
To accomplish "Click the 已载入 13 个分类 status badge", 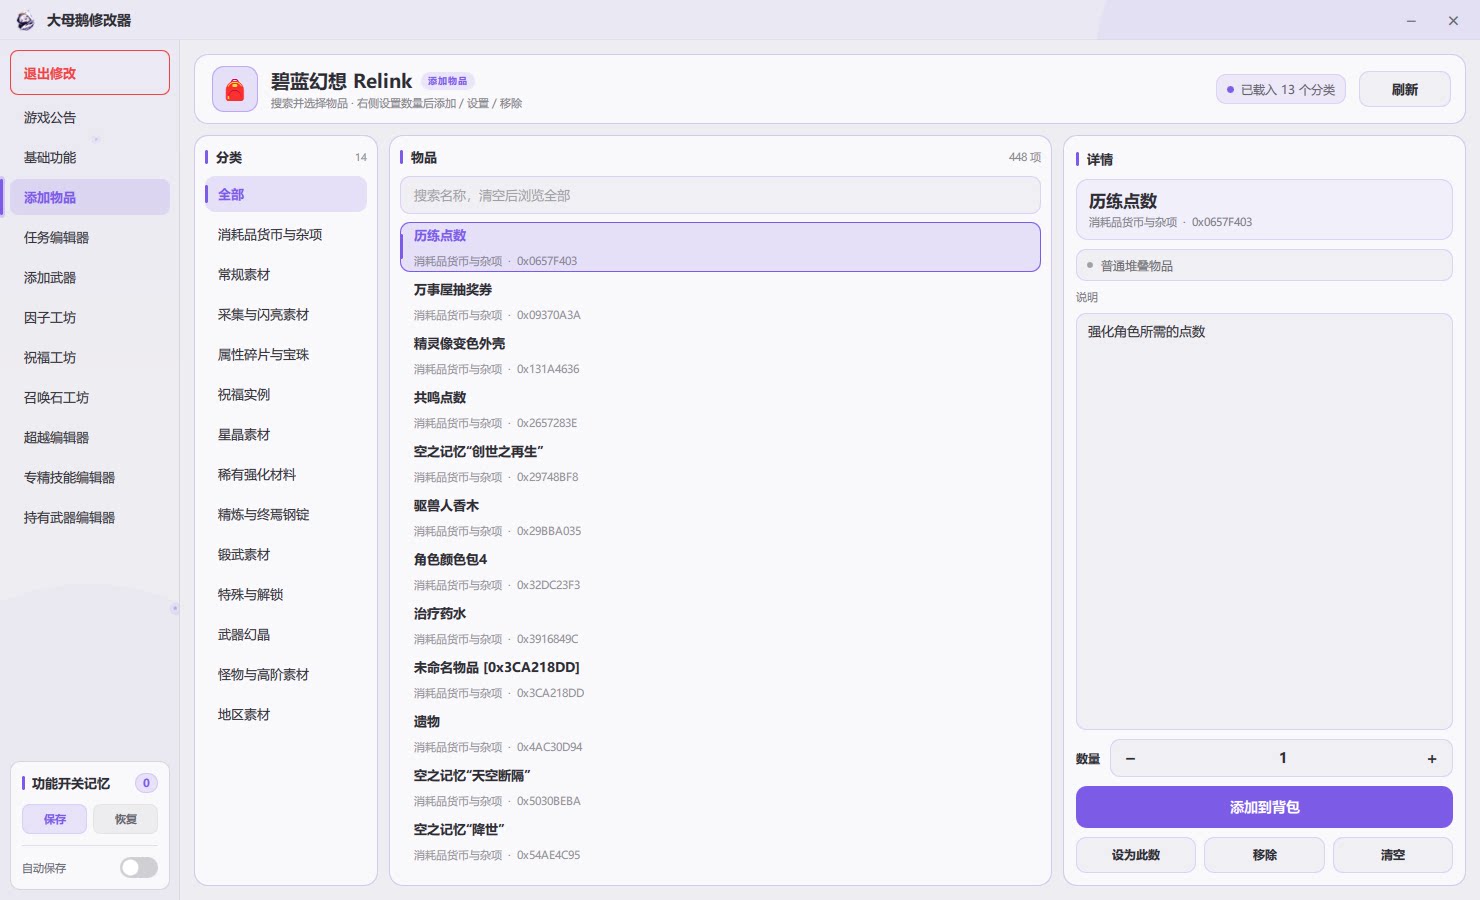I will [x=1281, y=89].
